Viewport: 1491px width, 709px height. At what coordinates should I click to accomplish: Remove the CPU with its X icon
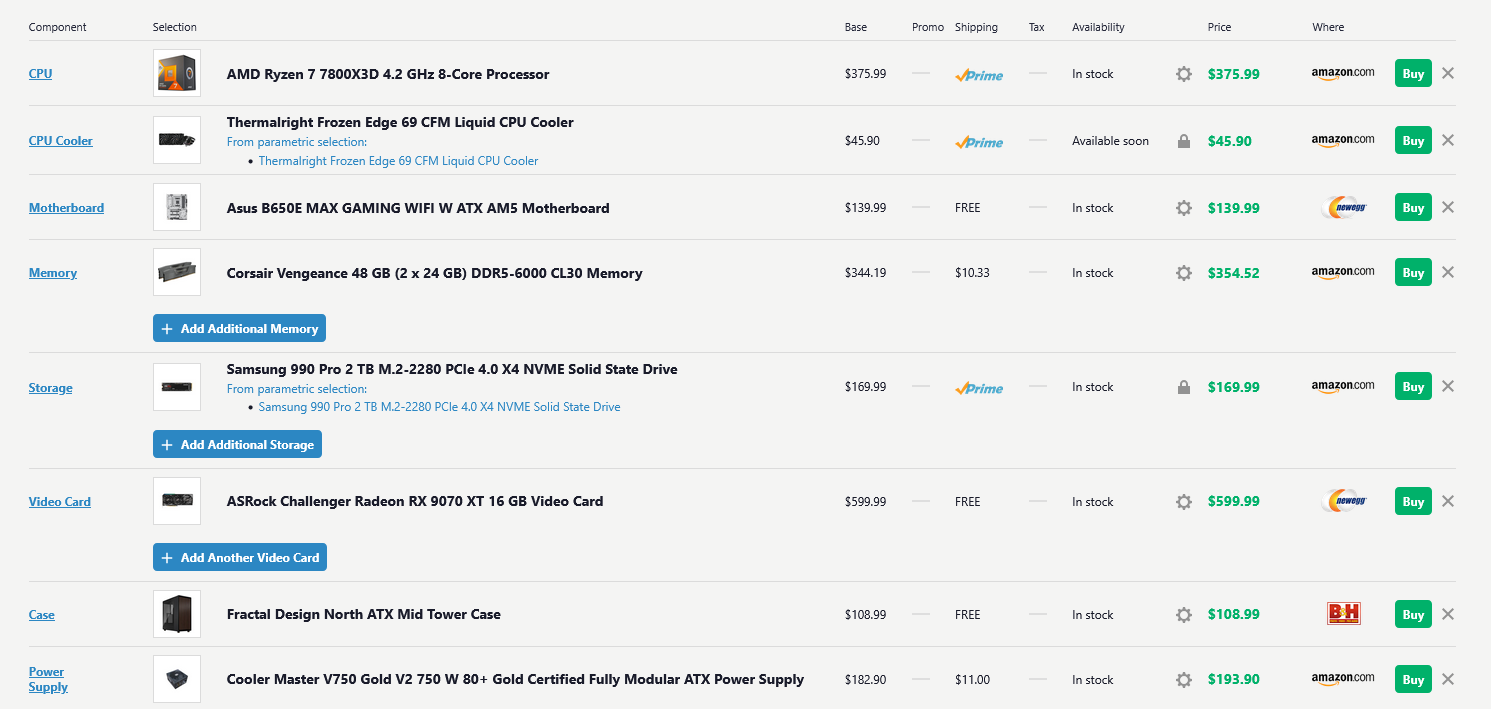coord(1448,73)
